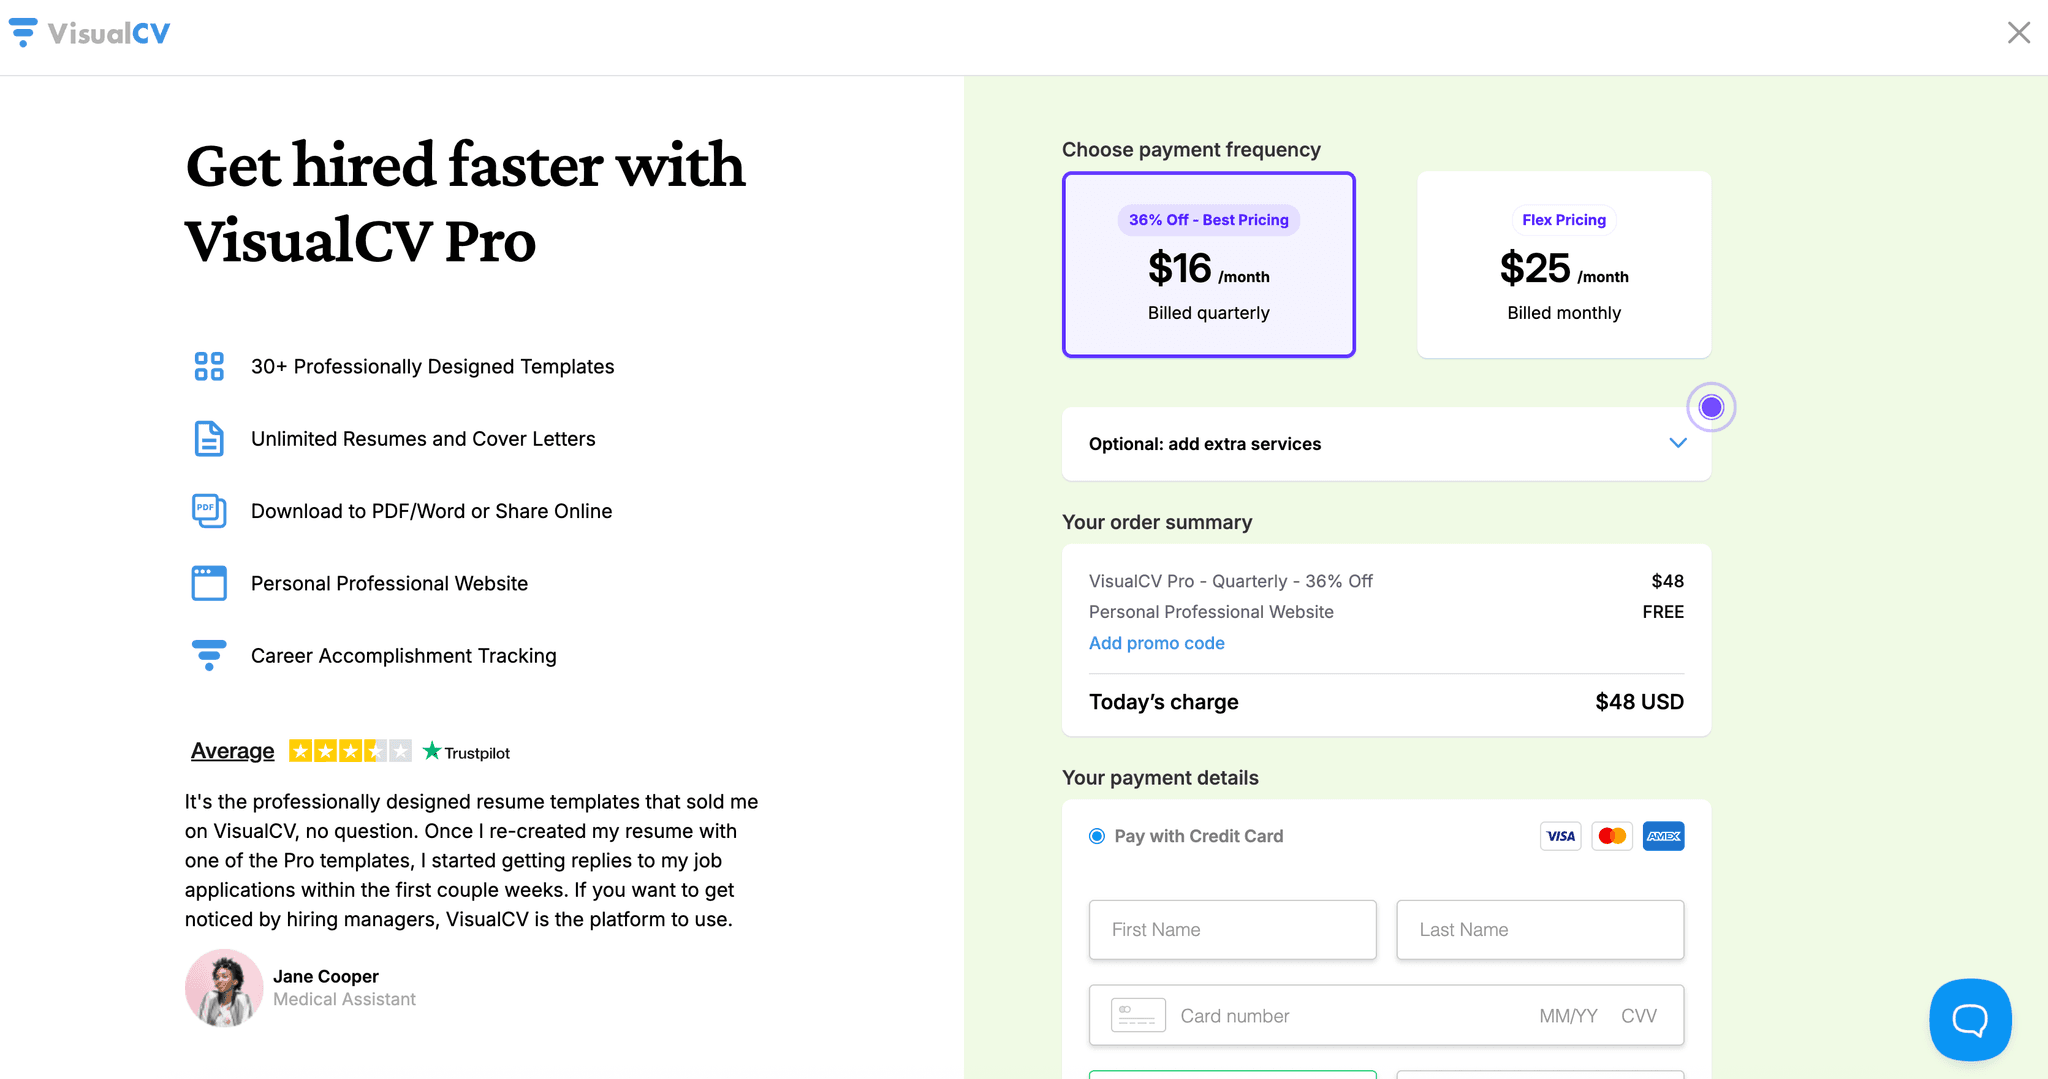Click the Visa card icon
This screenshot has height=1079, width=2048.
click(x=1560, y=836)
